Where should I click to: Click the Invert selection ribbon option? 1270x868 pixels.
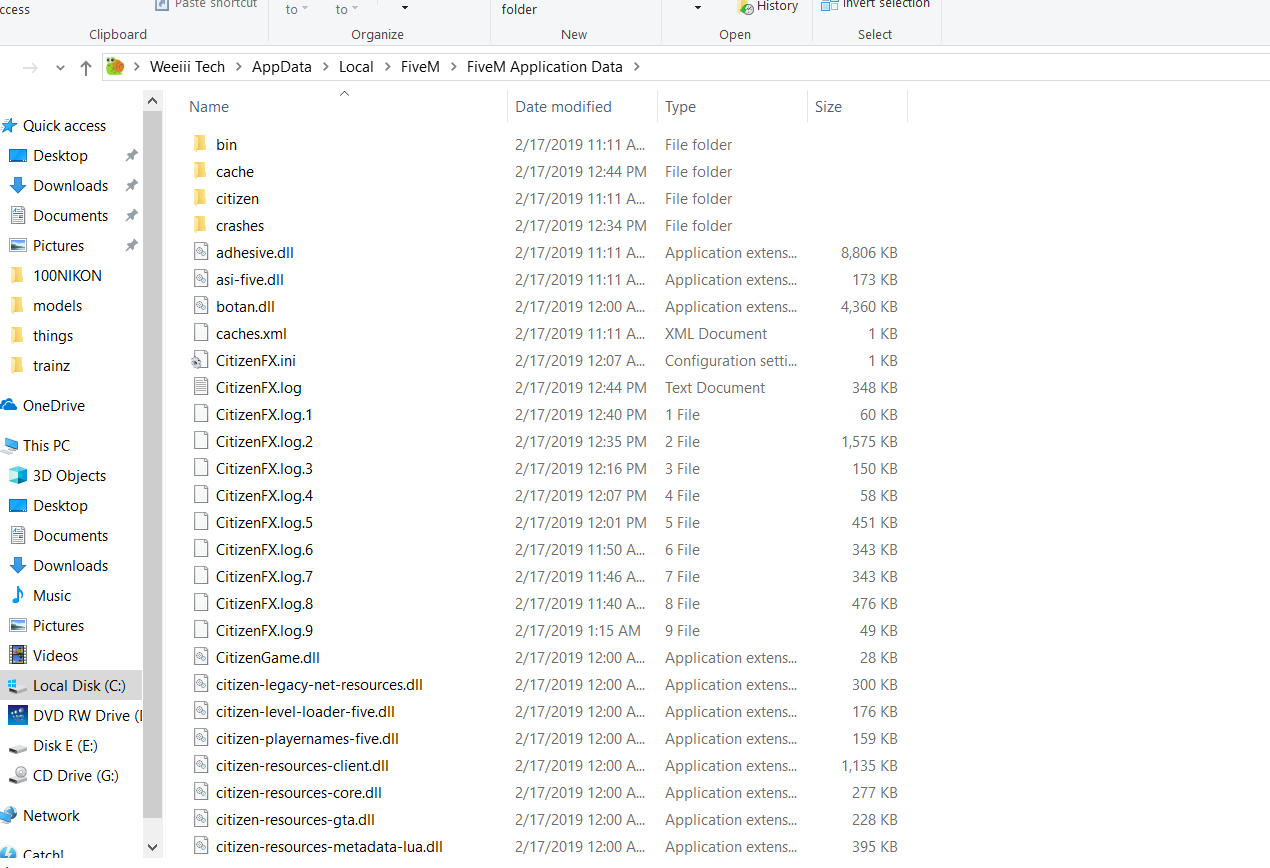click(x=875, y=5)
